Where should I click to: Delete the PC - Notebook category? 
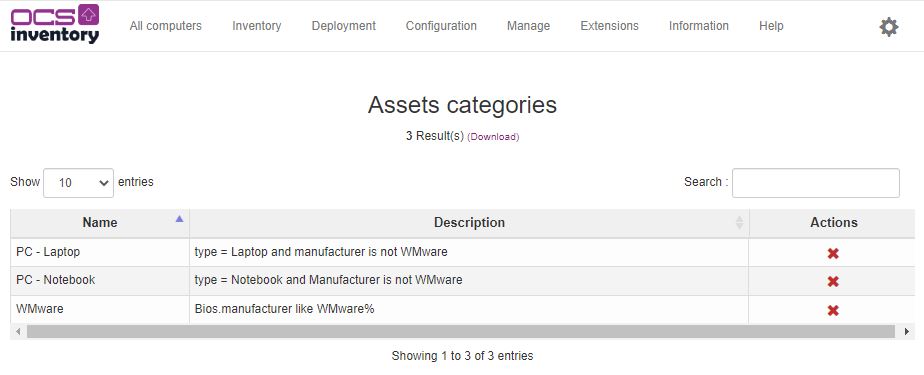point(833,282)
